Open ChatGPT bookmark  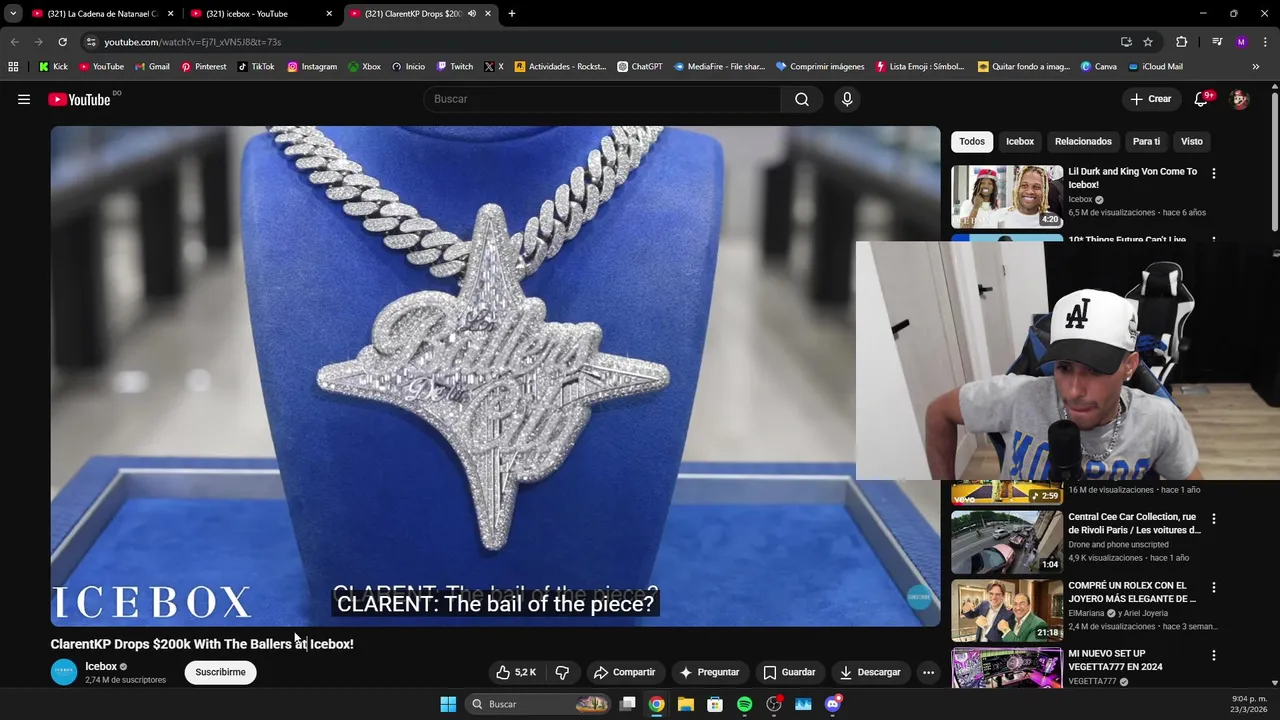point(640,67)
